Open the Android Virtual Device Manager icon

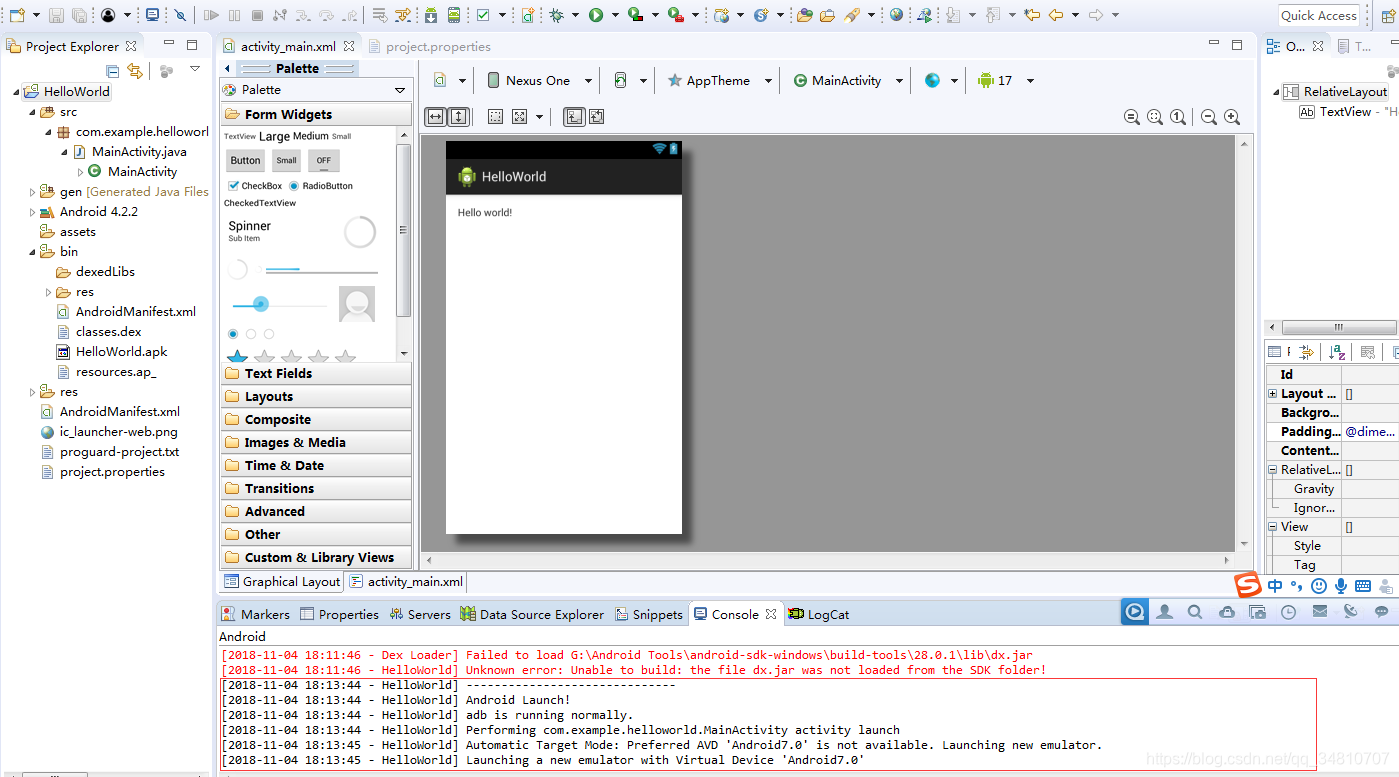click(453, 15)
